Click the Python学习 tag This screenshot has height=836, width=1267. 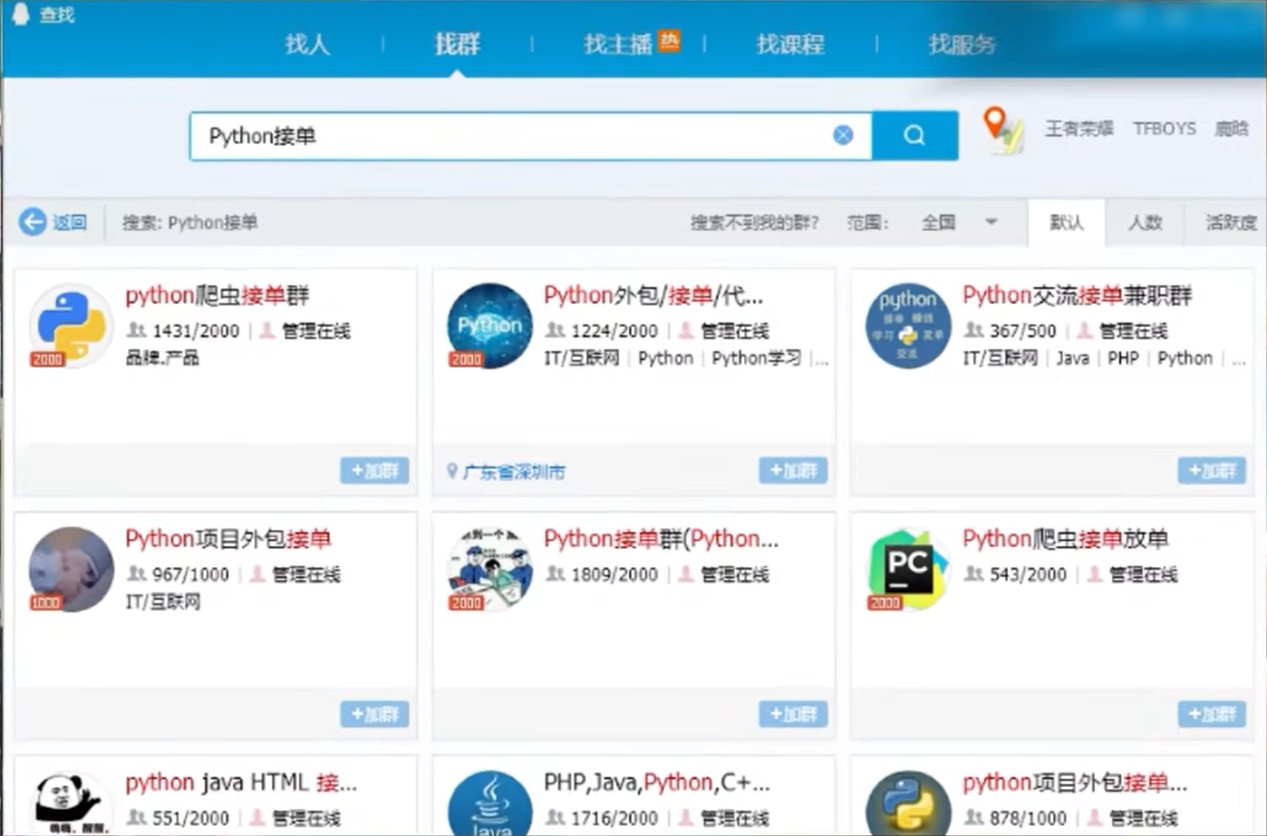coord(757,358)
